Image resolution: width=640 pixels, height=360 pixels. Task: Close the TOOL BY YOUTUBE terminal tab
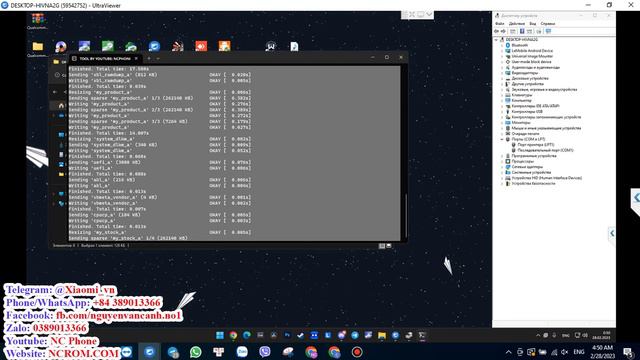[x=136, y=58]
